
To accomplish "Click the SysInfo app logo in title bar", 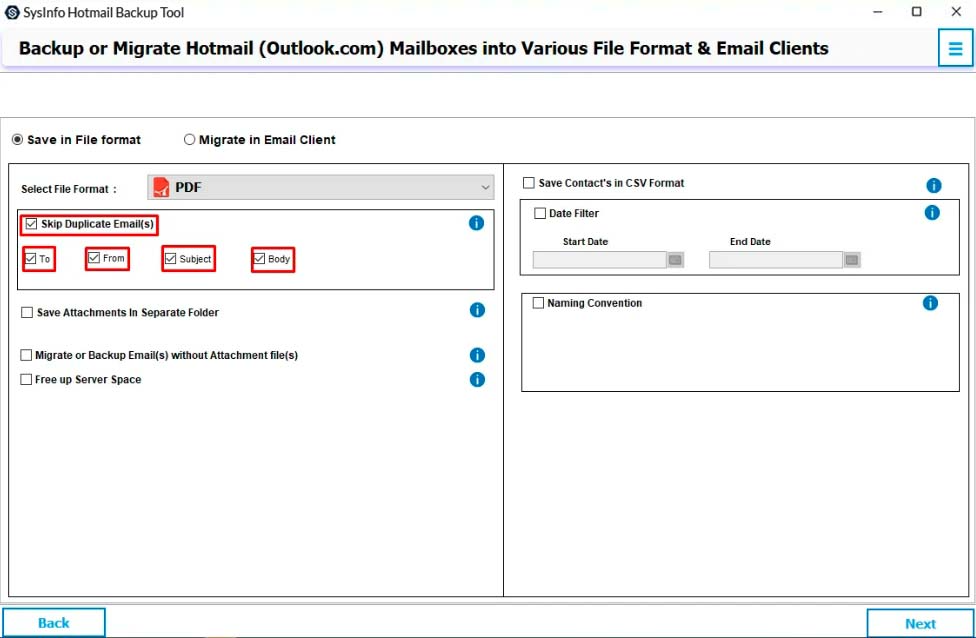I will coord(12,12).
